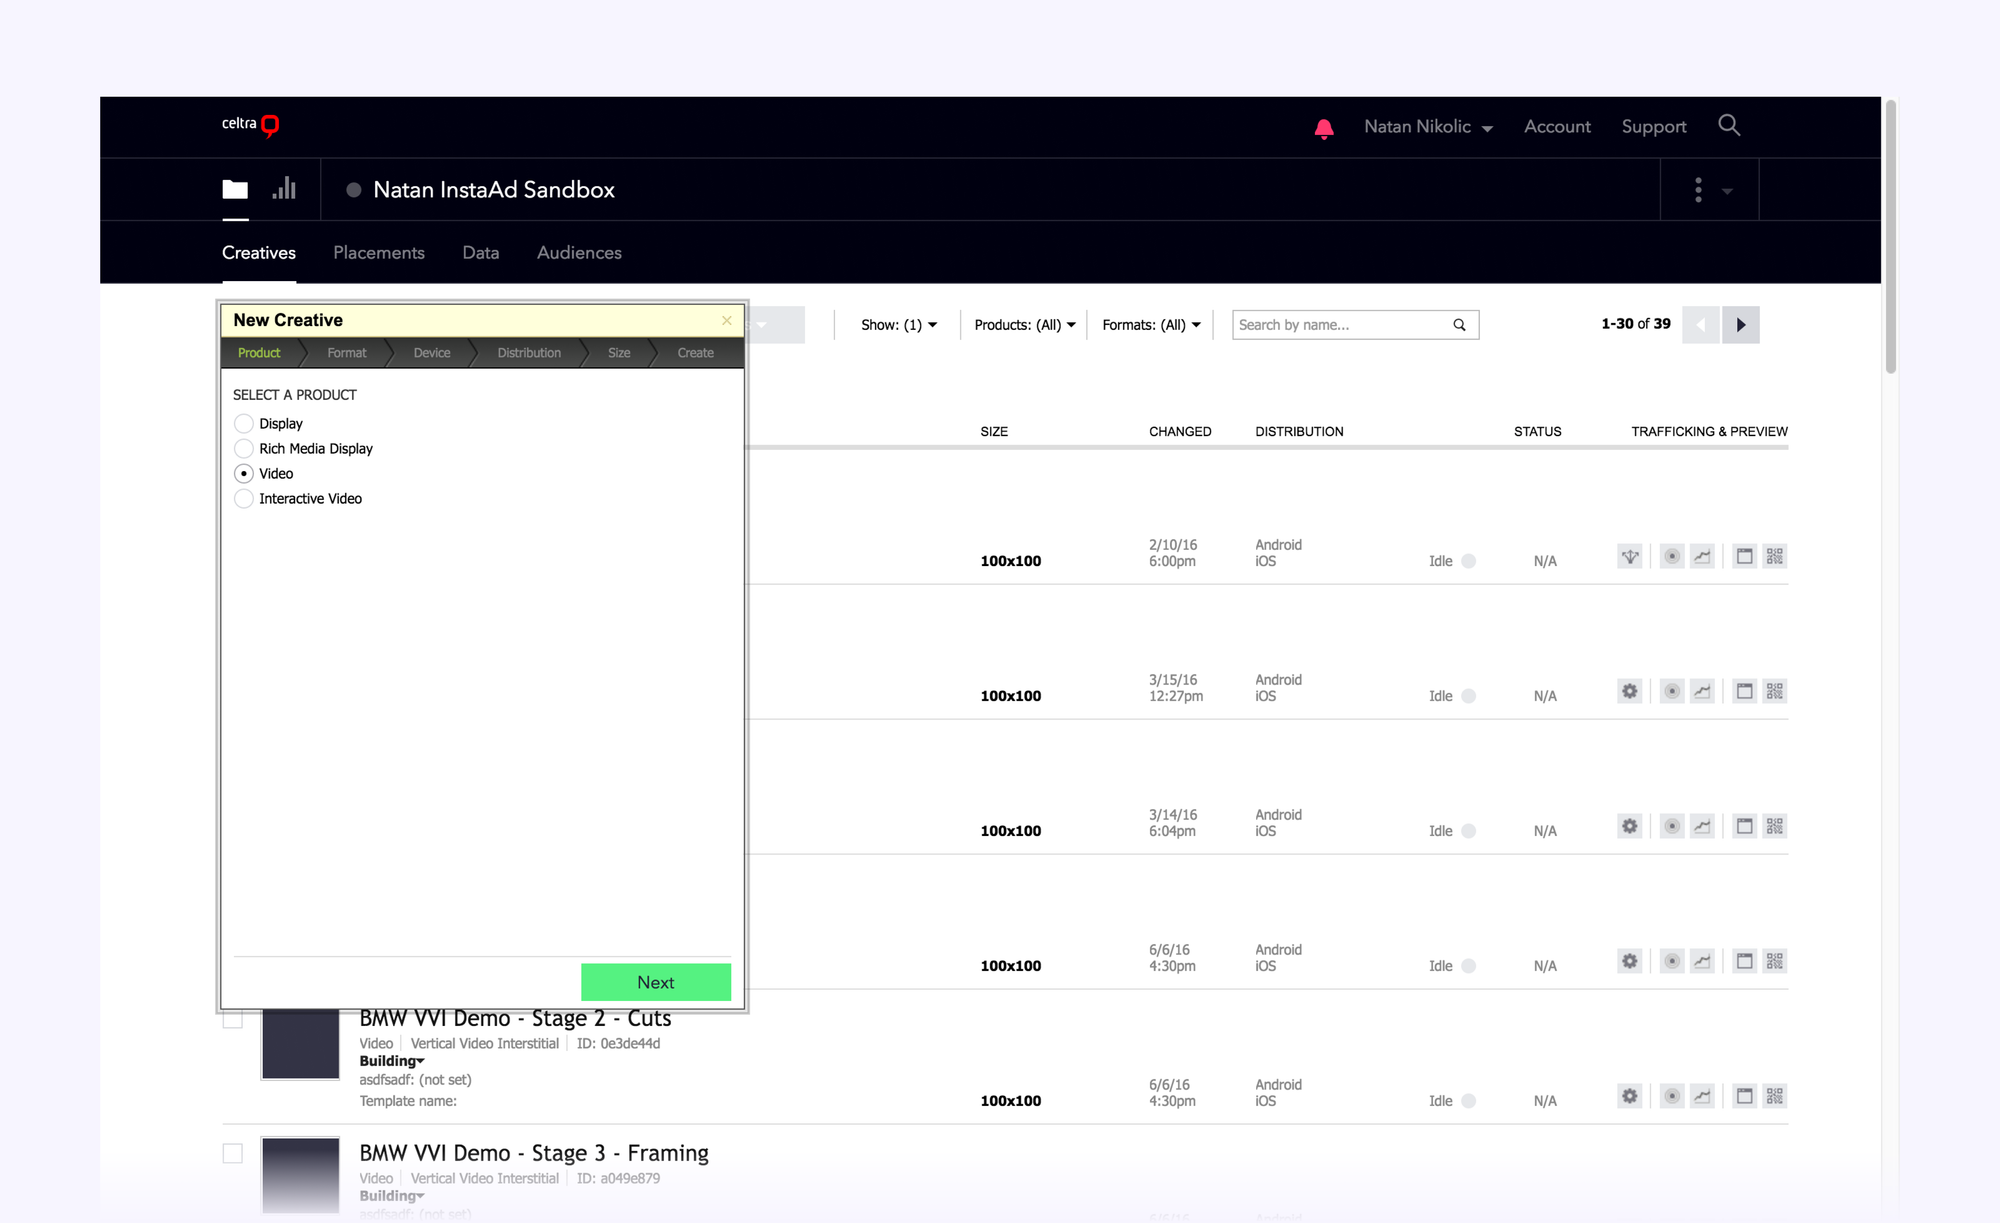Go to the Audiences tab
The image size is (2000, 1223).
pos(579,253)
